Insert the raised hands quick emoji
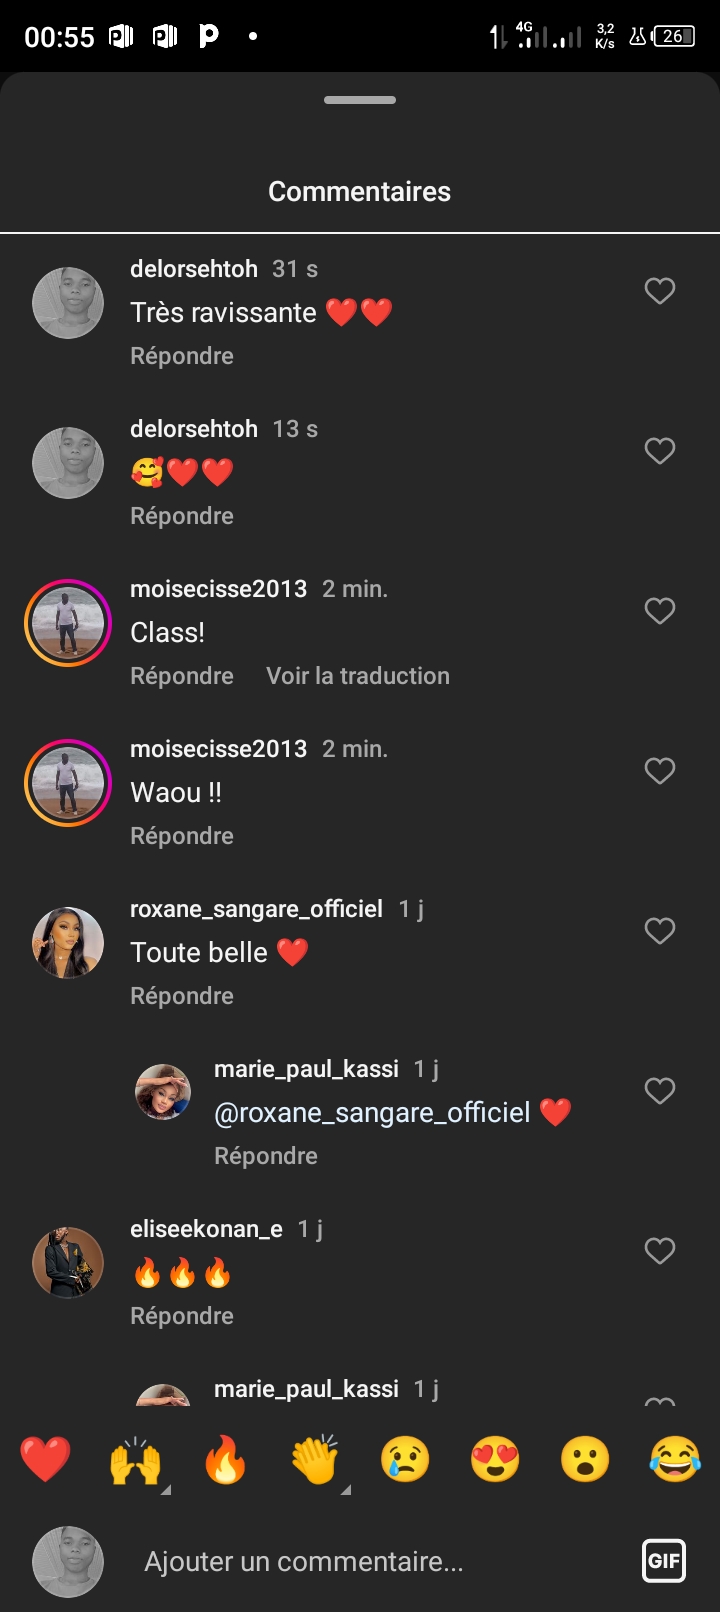 point(136,1460)
